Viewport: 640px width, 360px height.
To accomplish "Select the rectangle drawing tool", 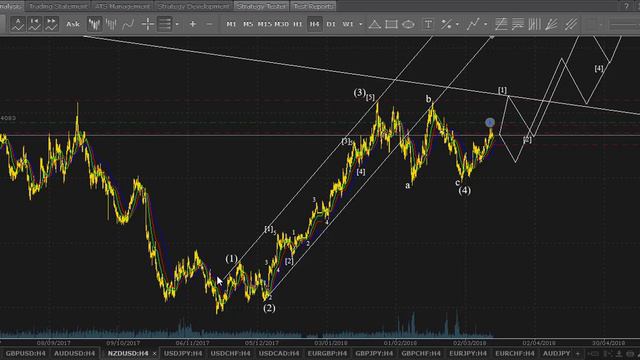I will (391, 24).
